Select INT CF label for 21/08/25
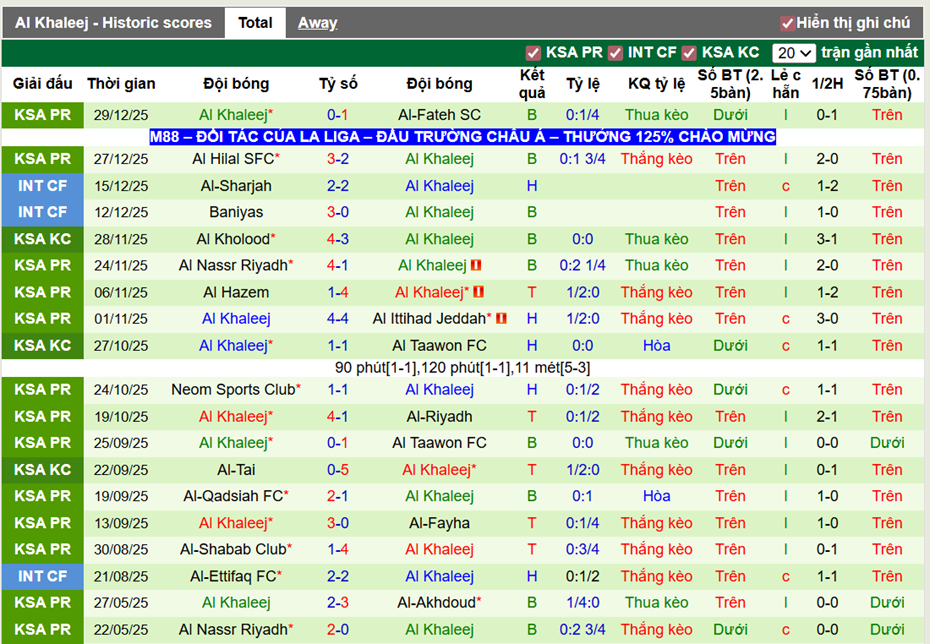This screenshot has height=644, width=930. pos(43,576)
